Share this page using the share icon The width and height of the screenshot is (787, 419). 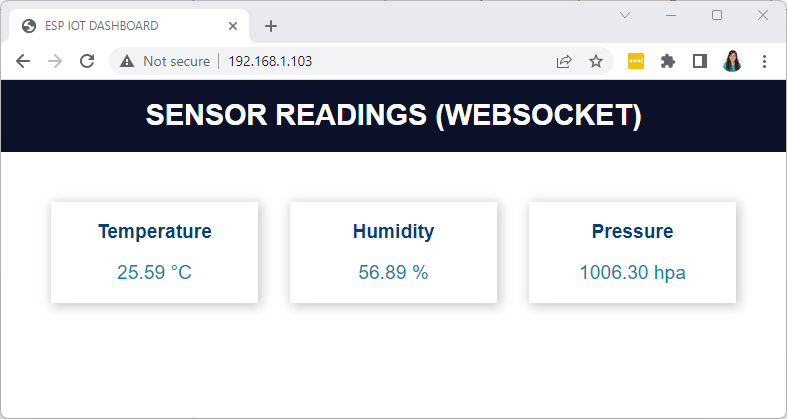click(x=564, y=61)
